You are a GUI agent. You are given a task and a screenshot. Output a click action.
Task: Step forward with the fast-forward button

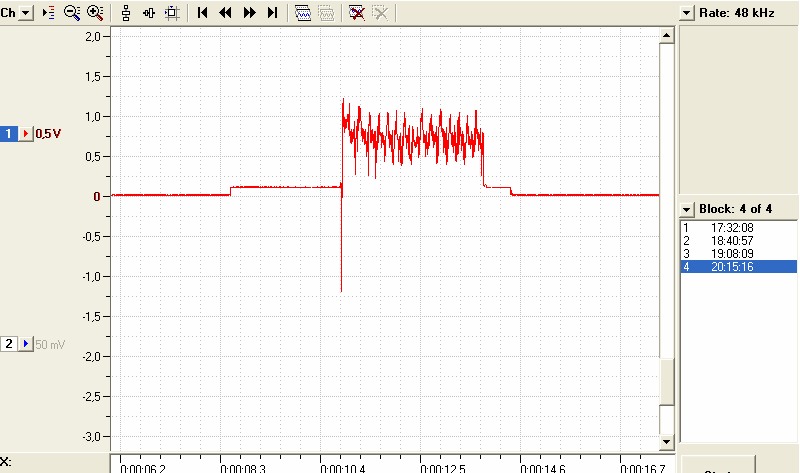point(249,13)
